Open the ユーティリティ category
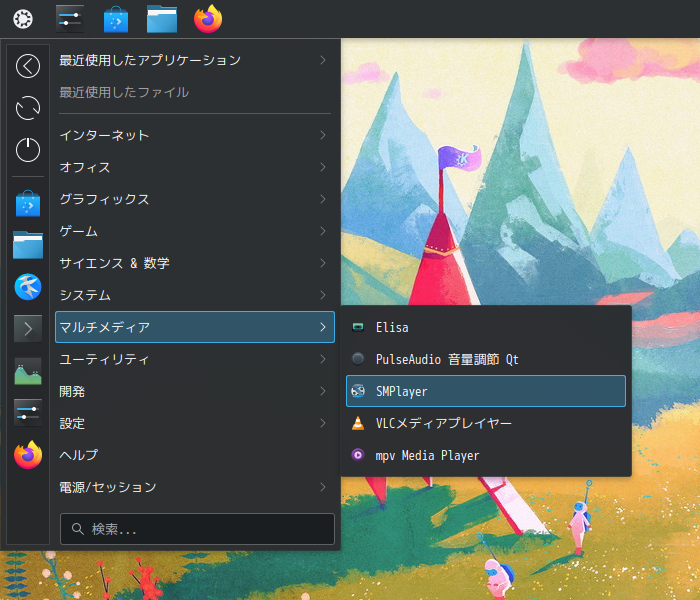Screen dimensions: 700x600 [195, 359]
